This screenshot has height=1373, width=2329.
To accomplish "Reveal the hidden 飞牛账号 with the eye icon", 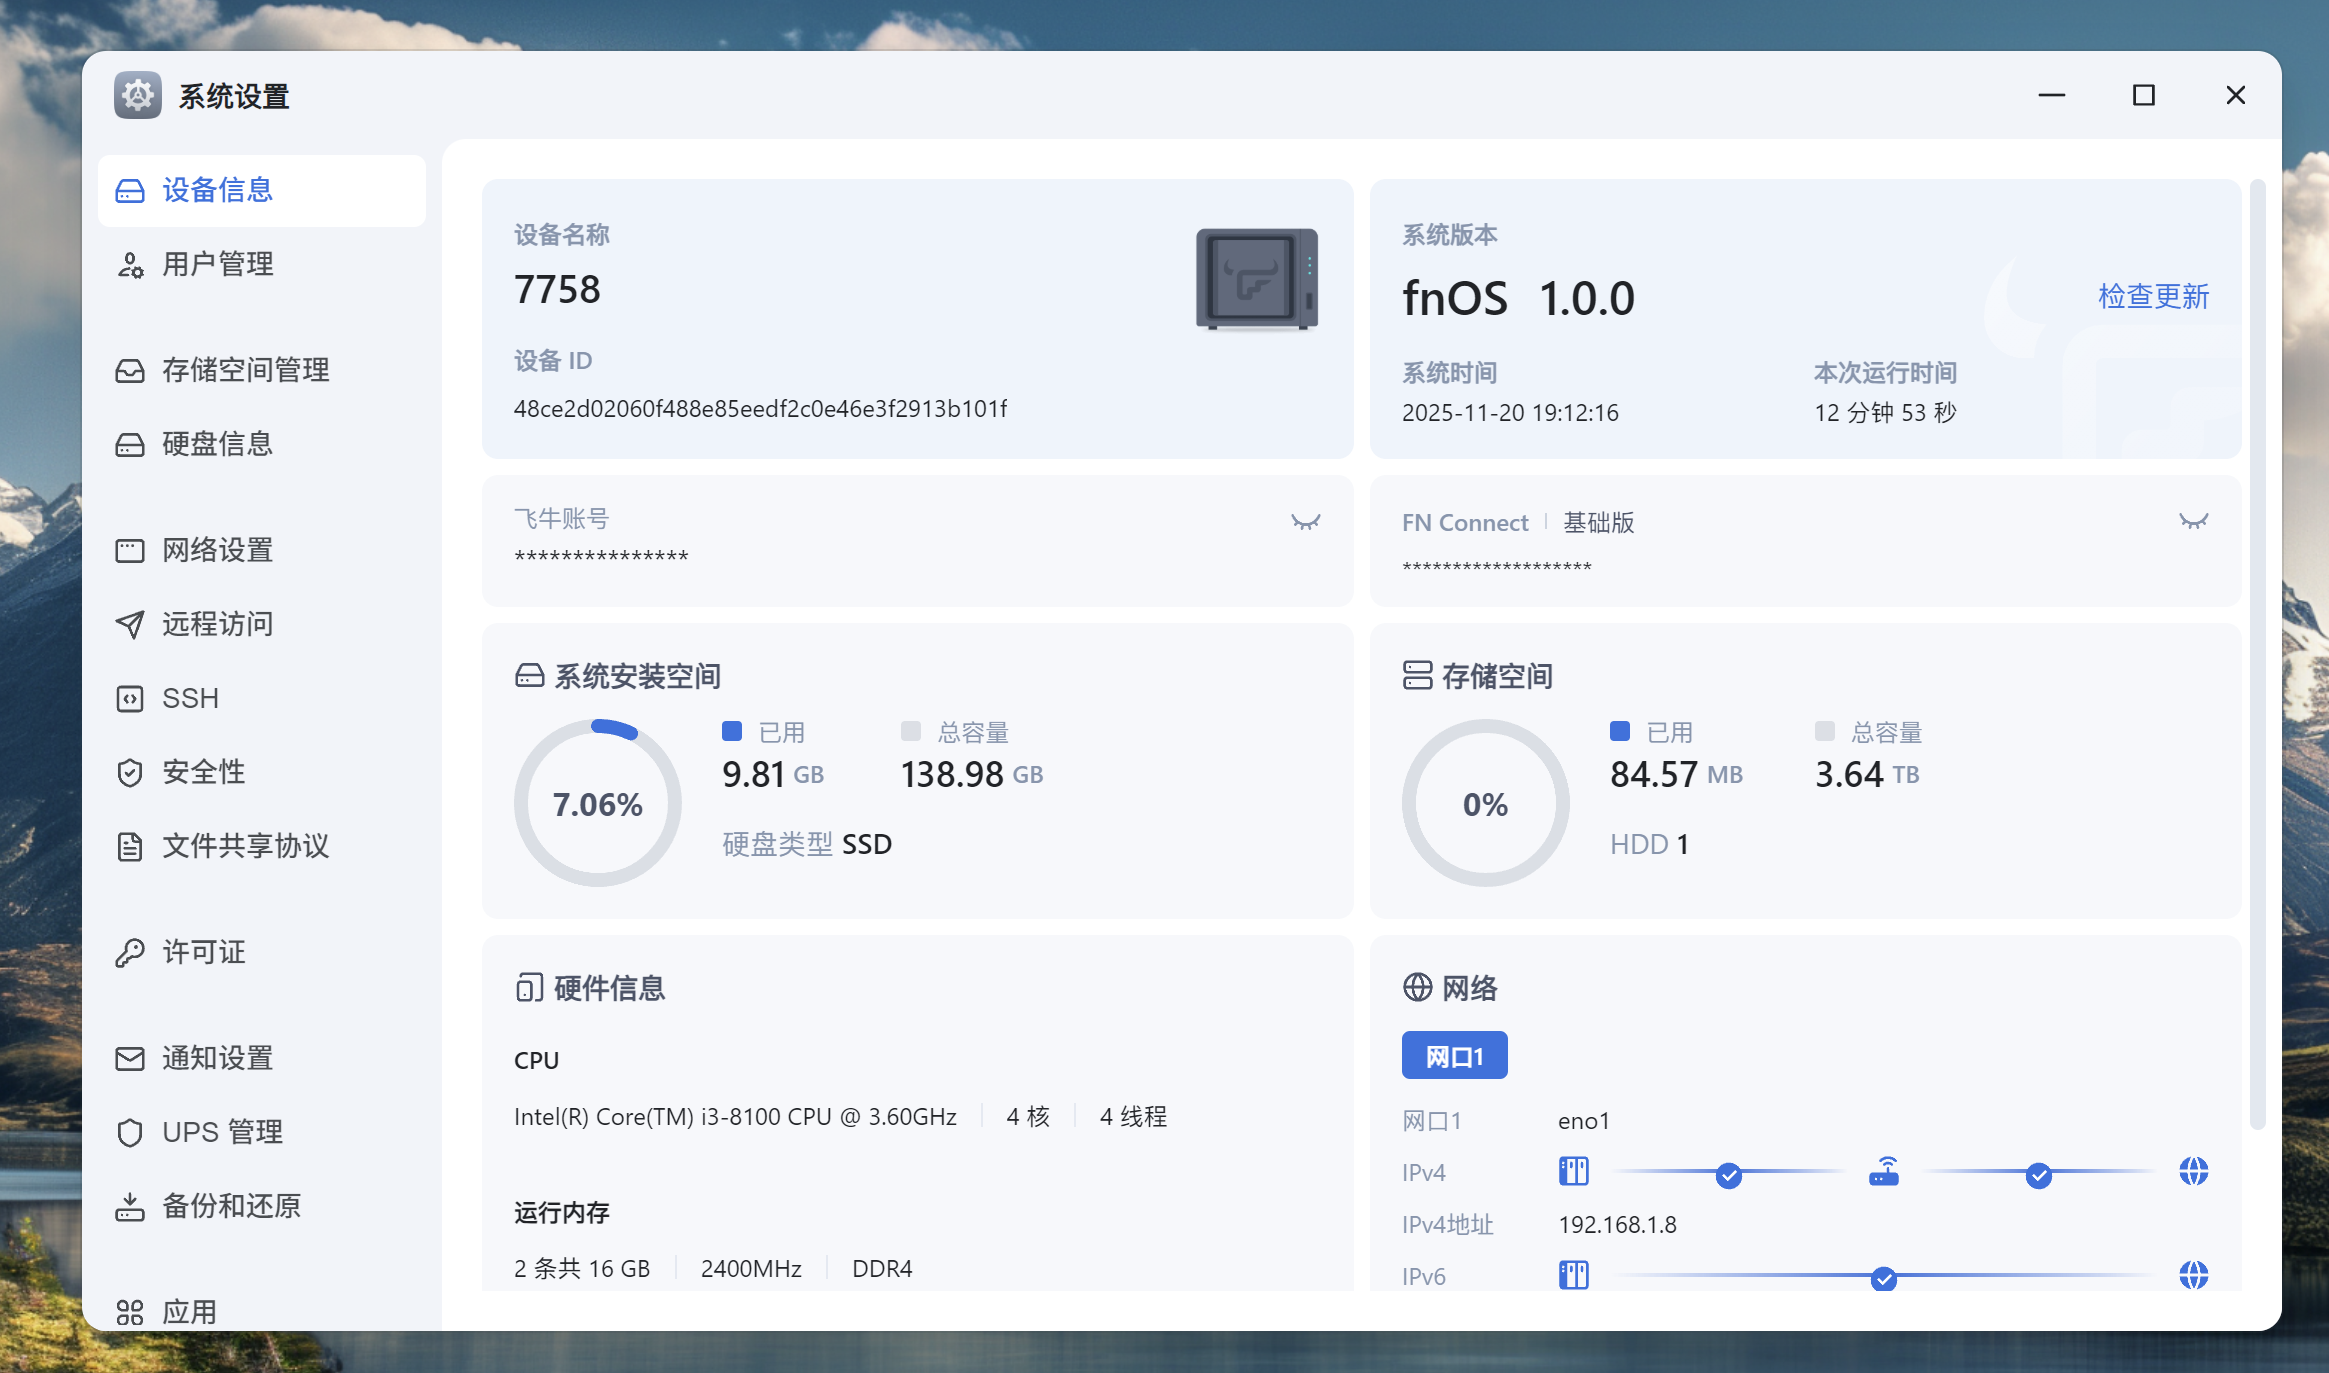I will 1305,522.
